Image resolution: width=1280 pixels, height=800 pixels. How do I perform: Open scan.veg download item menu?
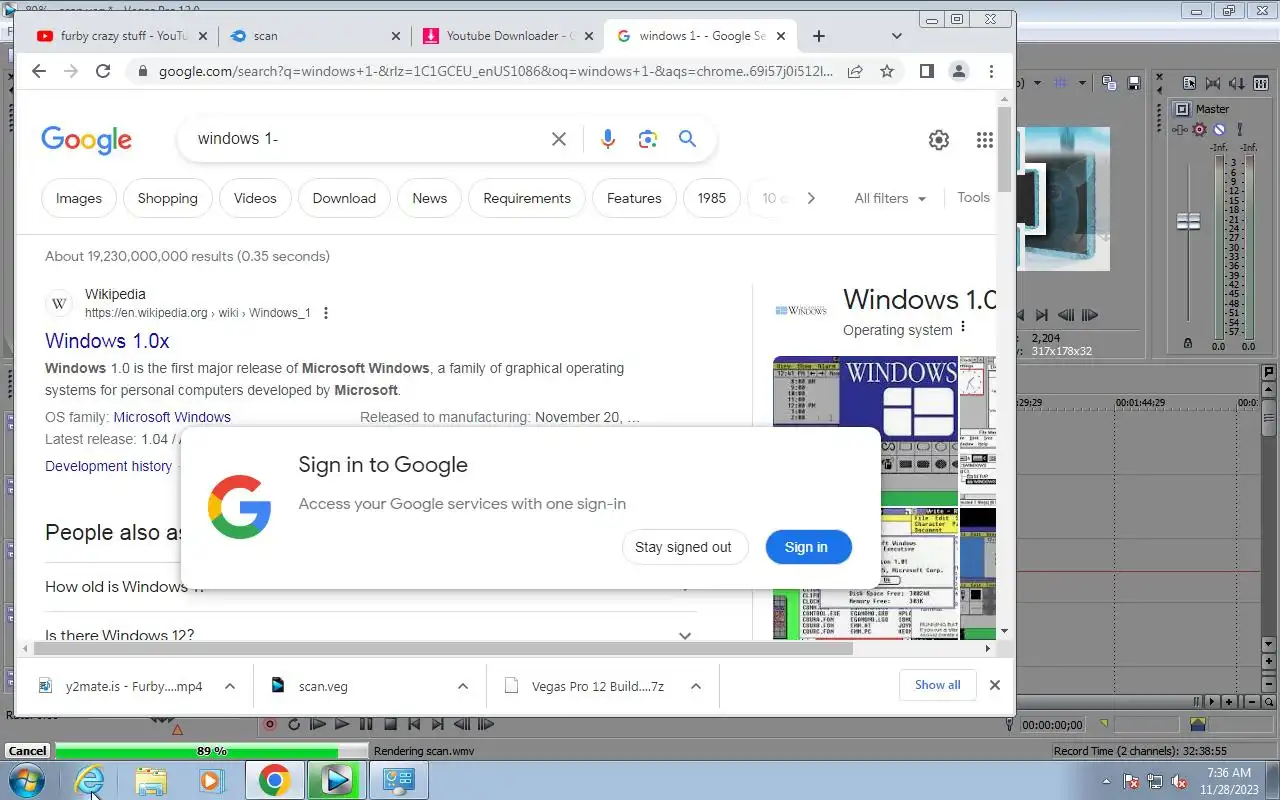pyautogui.click(x=463, y=686)
